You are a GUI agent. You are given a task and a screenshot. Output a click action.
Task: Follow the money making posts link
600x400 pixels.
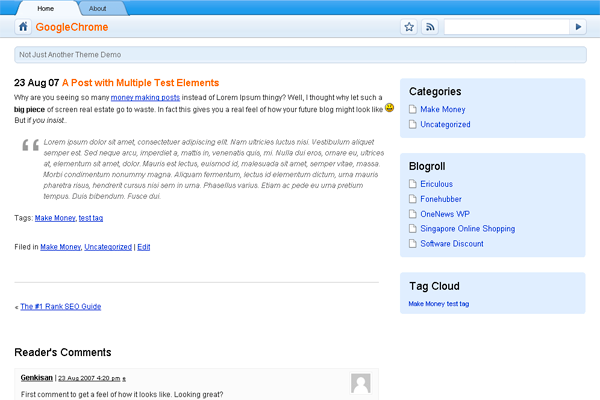coord(145,98)
